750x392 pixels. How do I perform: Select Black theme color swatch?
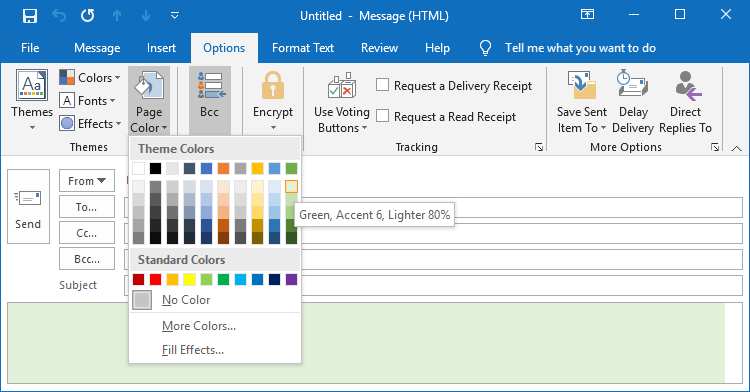click(x=155, y=168)
